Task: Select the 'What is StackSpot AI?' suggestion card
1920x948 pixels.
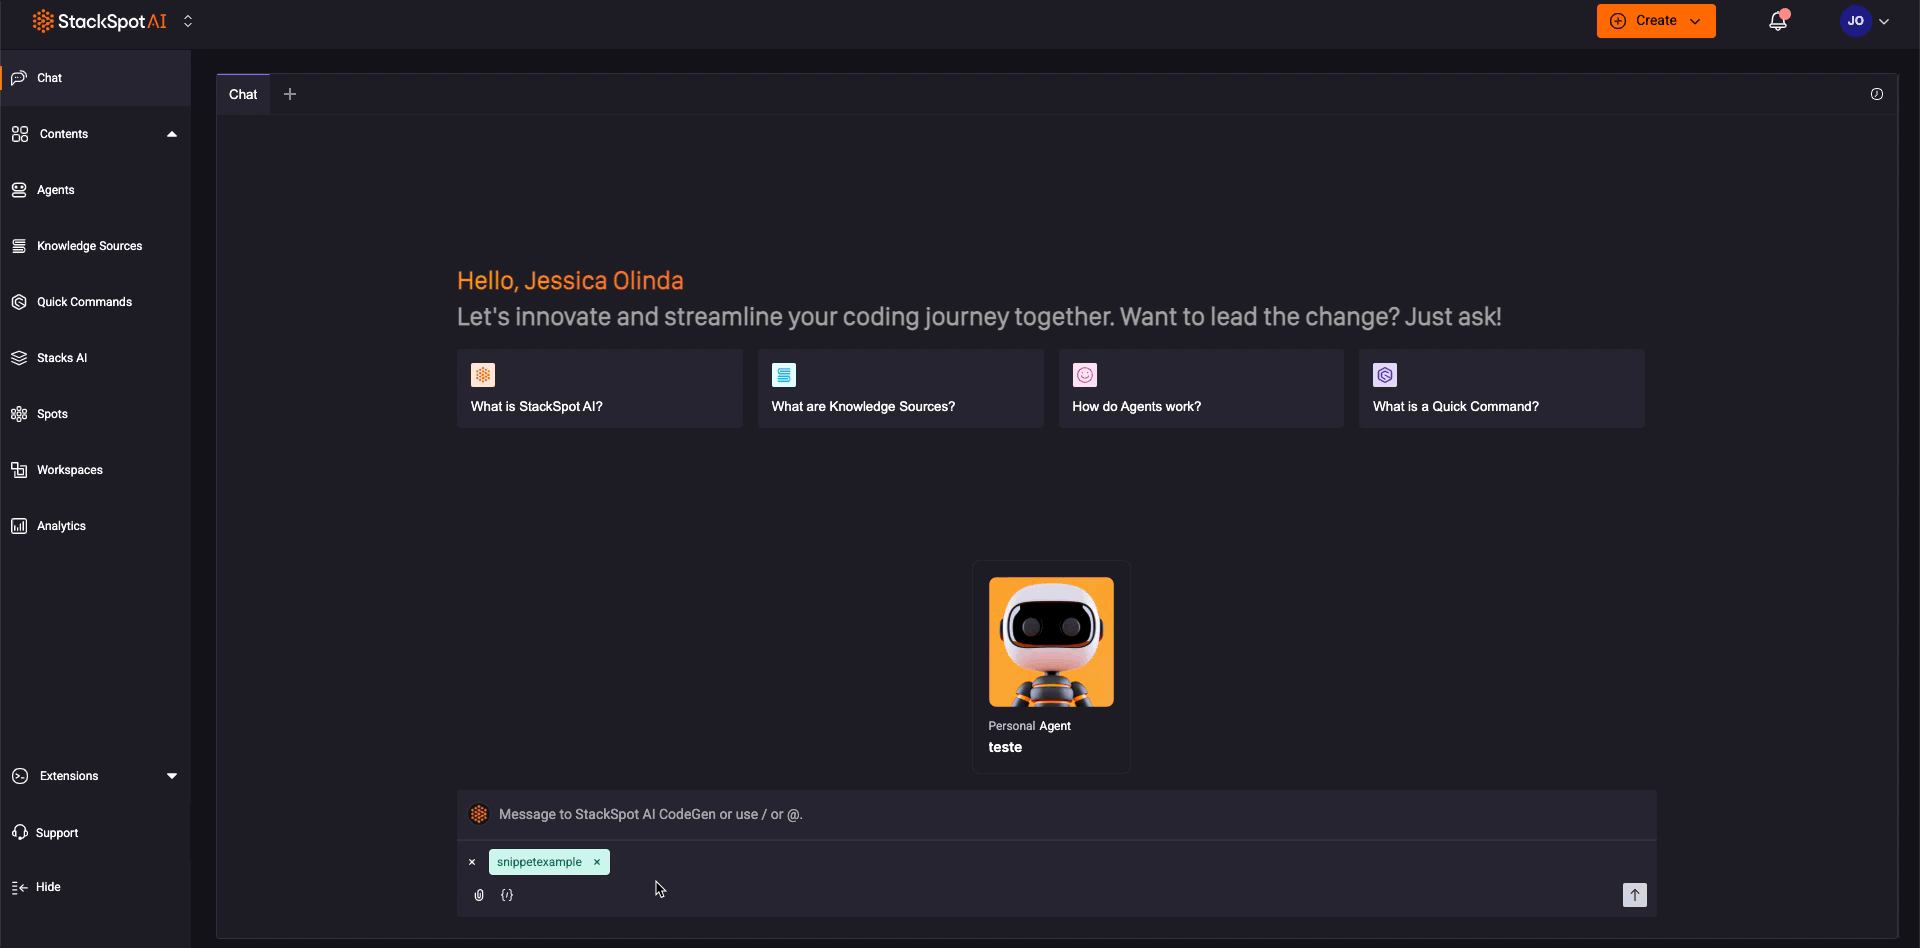Action: coord(598,389)
